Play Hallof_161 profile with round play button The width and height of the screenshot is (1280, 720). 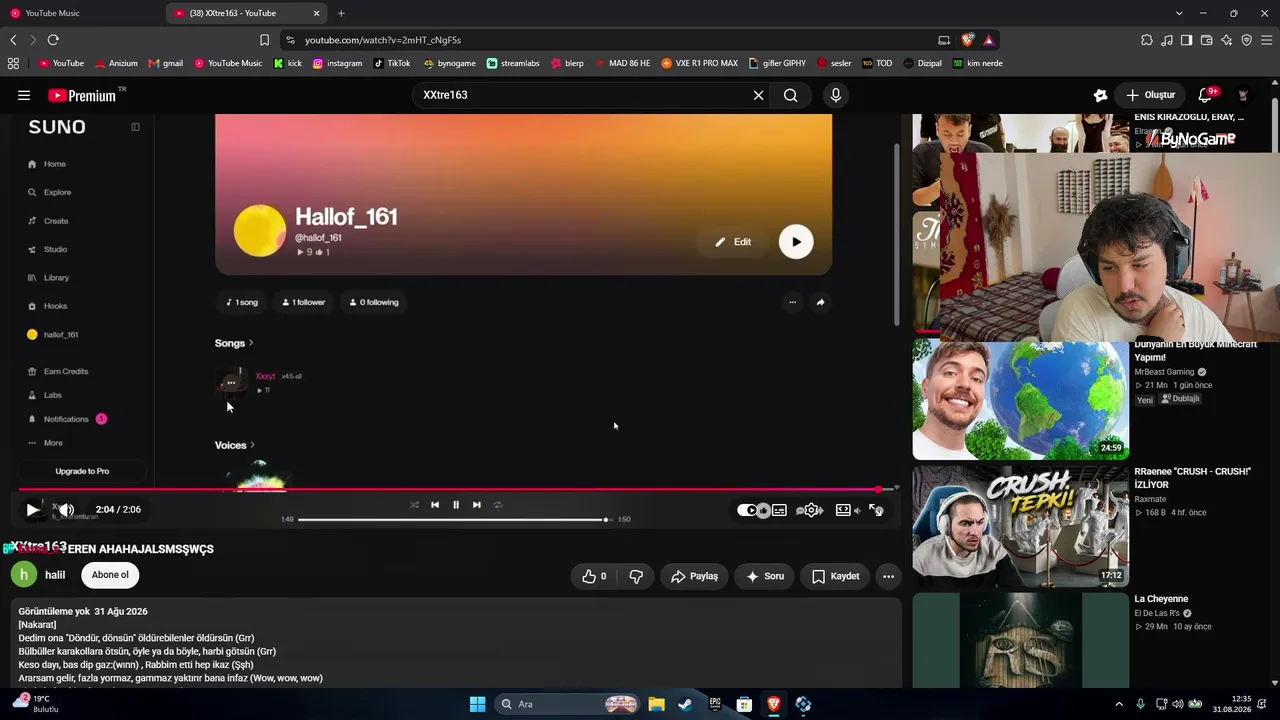[796, 241]
